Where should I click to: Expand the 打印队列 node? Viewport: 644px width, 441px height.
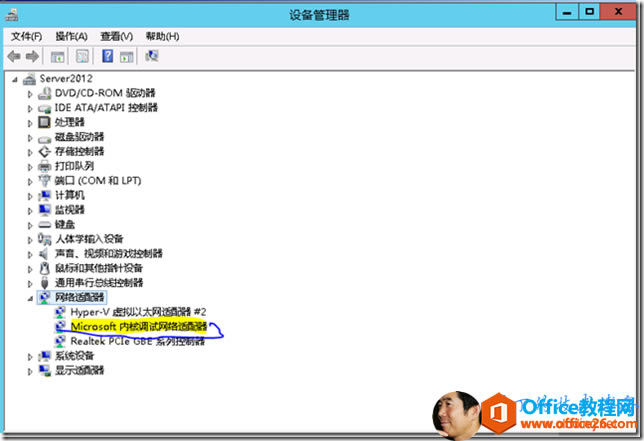pyautogui.click(x=30, y=167)
